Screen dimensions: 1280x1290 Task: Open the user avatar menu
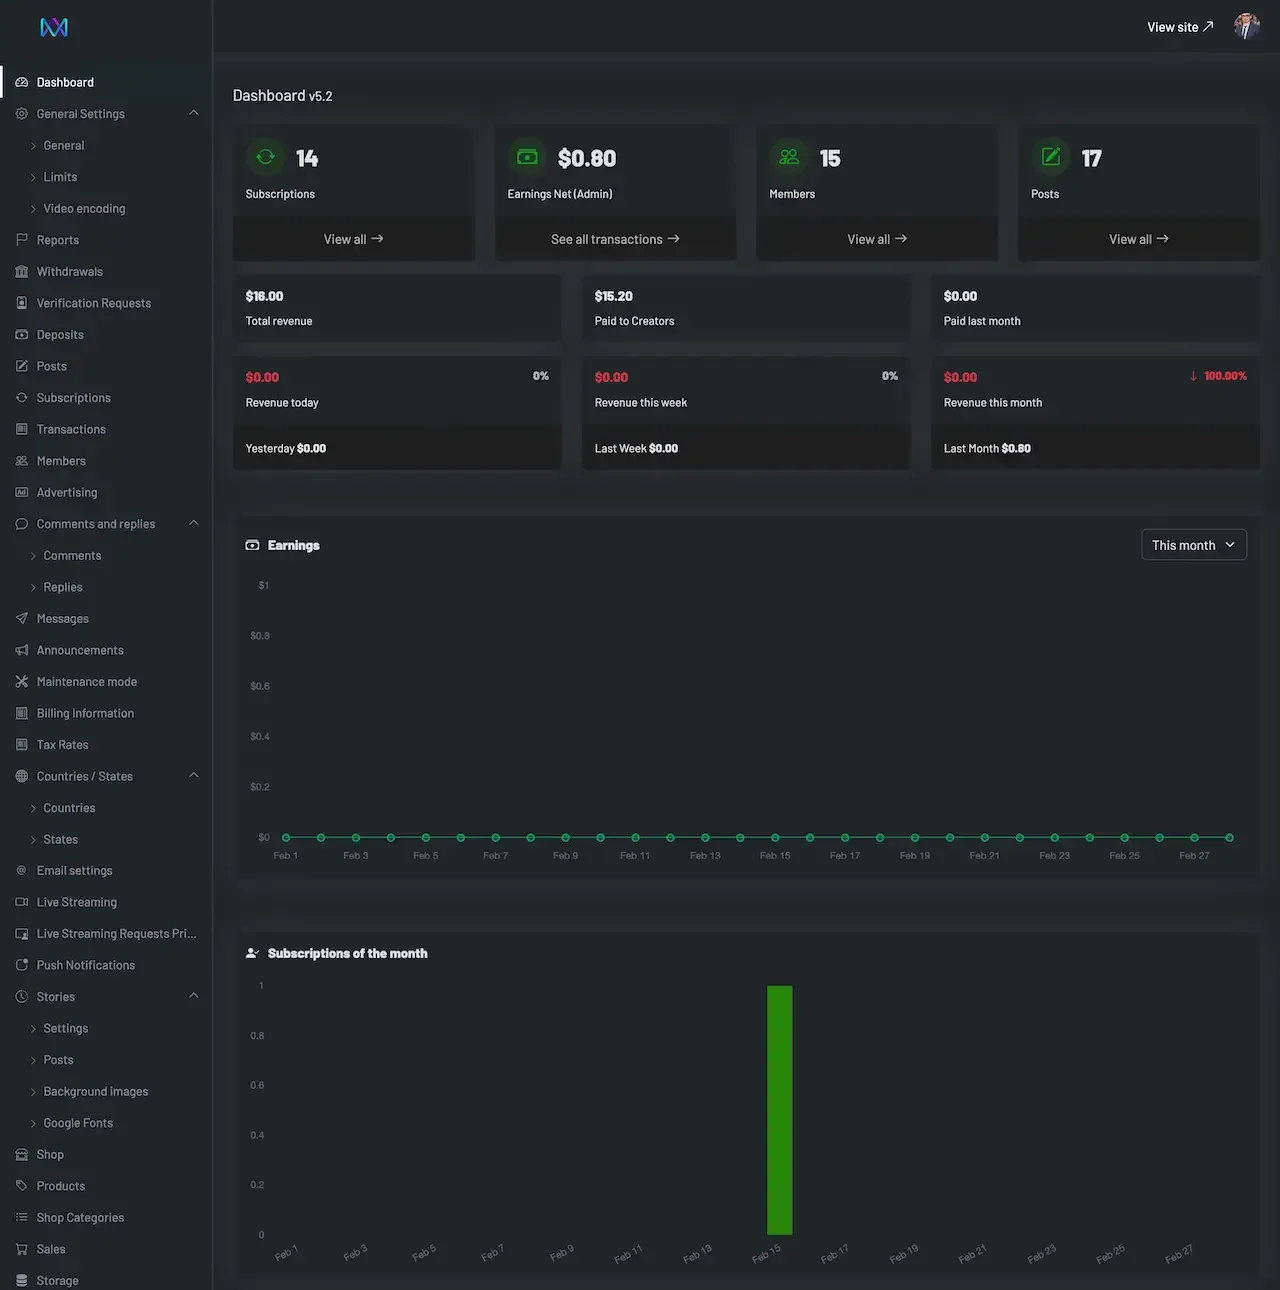pyautogui.click(x=1246, y=26)
